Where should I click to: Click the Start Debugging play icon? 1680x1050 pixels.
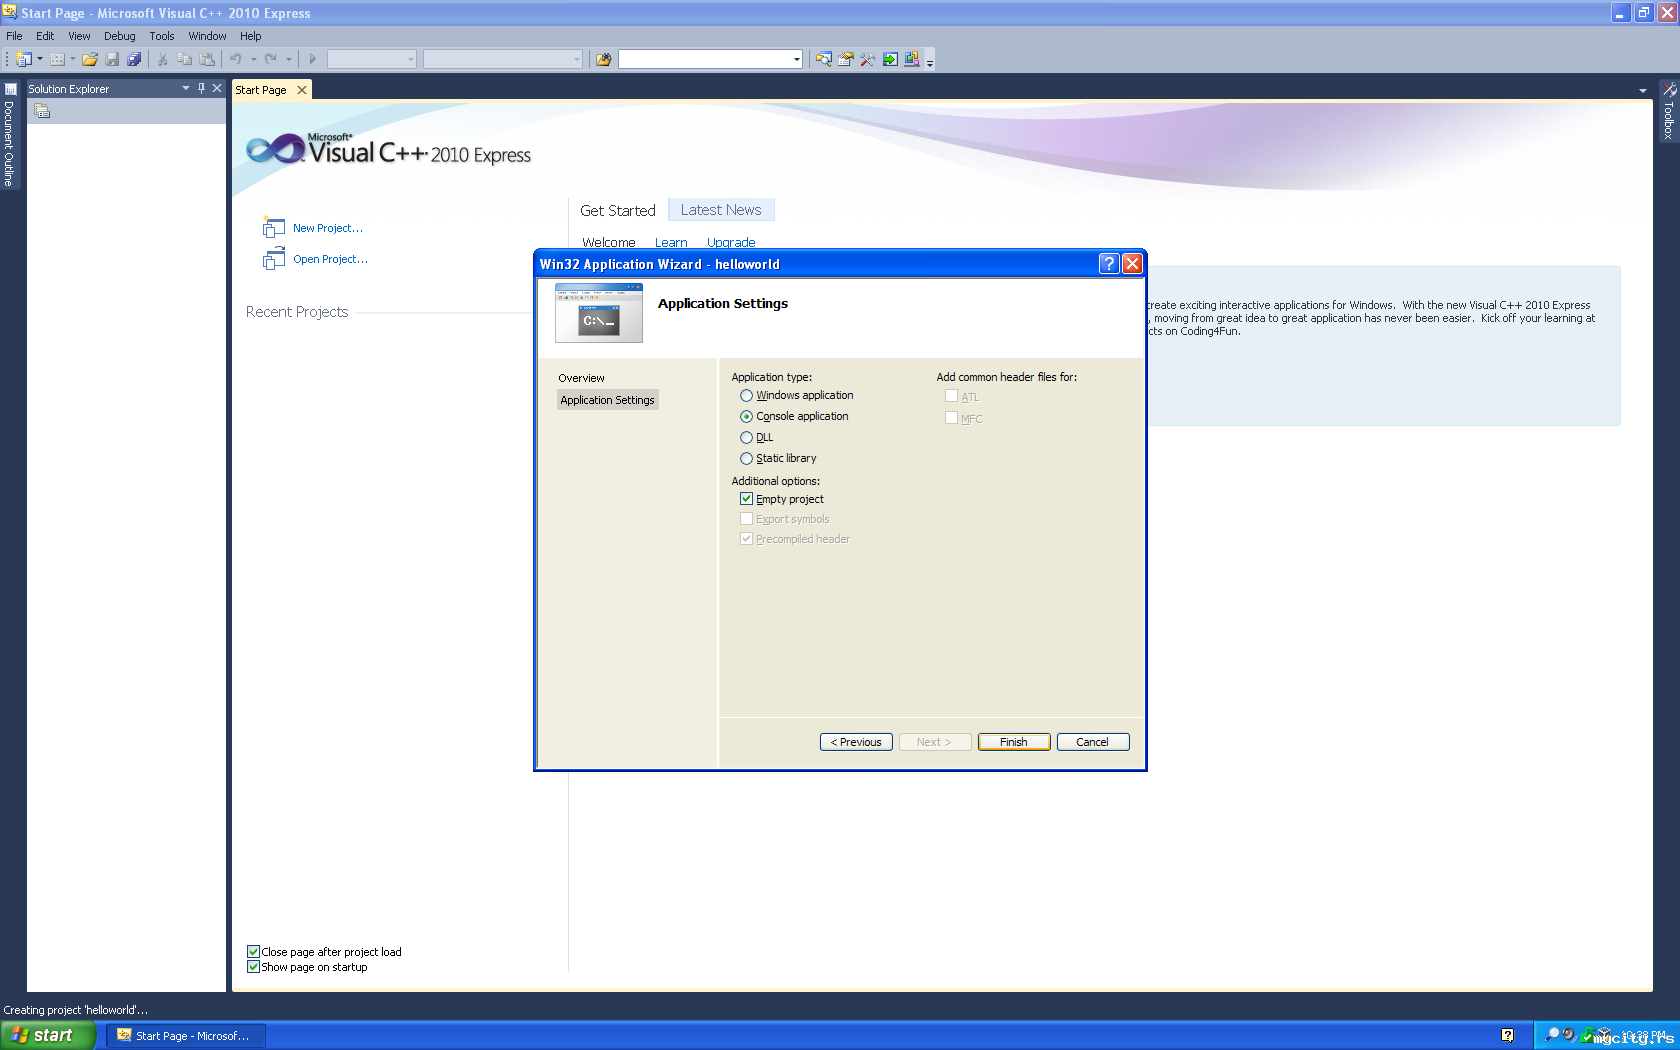click(313, 59)
